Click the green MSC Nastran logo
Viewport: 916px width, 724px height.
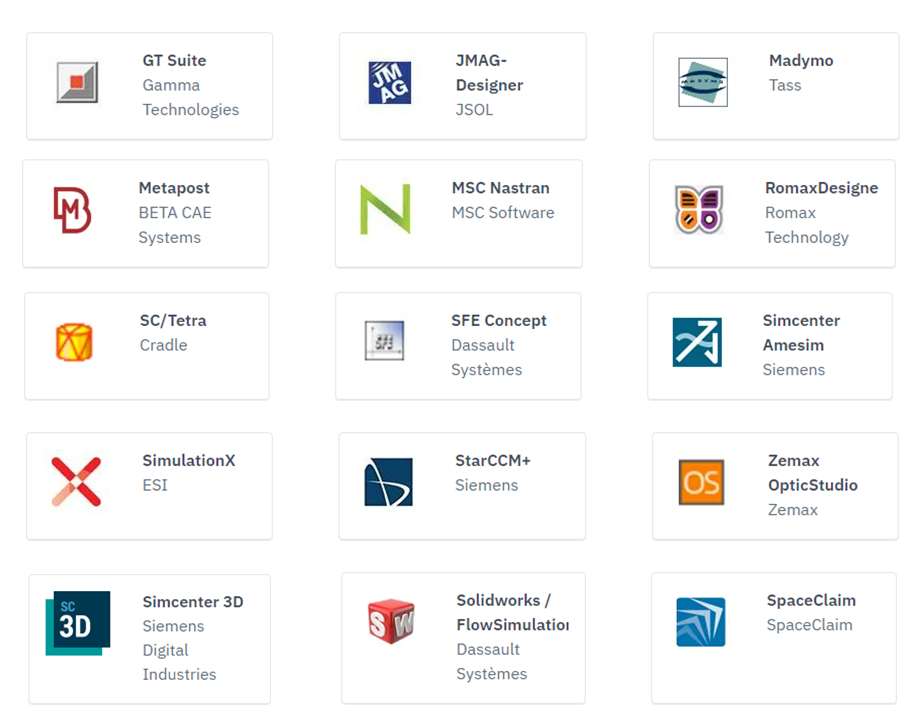(385, 210)
